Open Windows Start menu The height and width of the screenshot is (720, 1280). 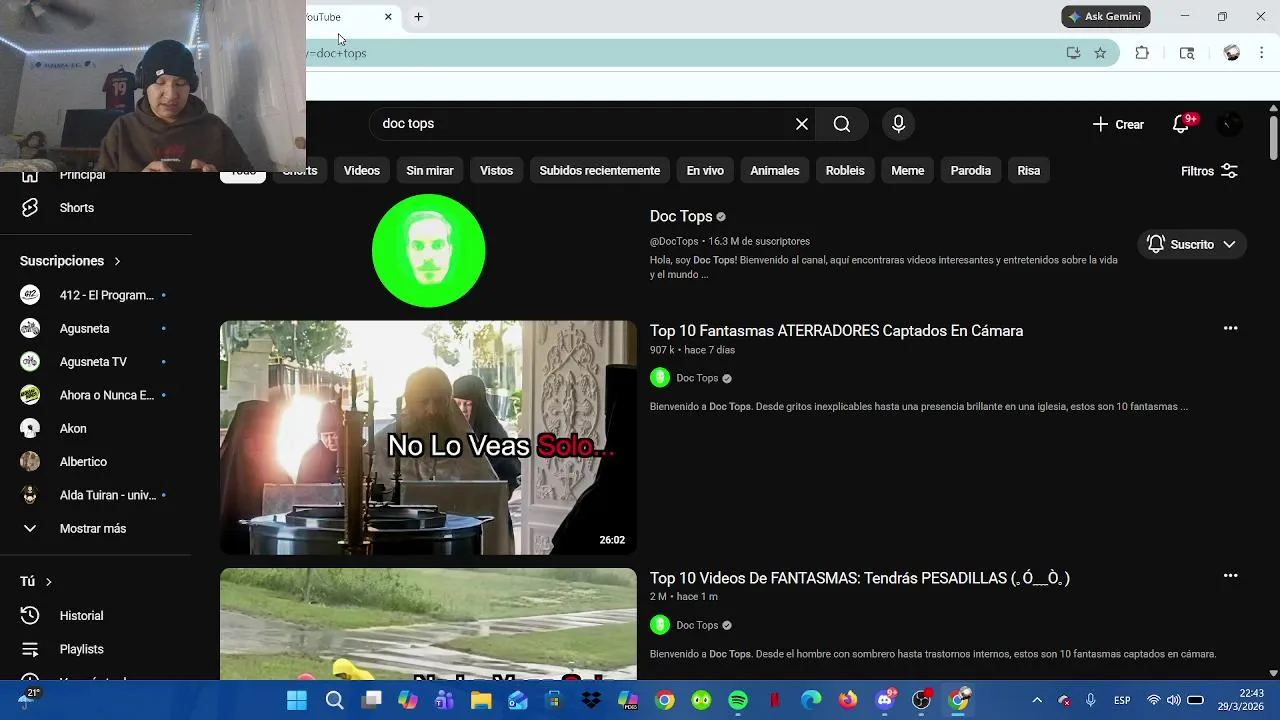297,700
